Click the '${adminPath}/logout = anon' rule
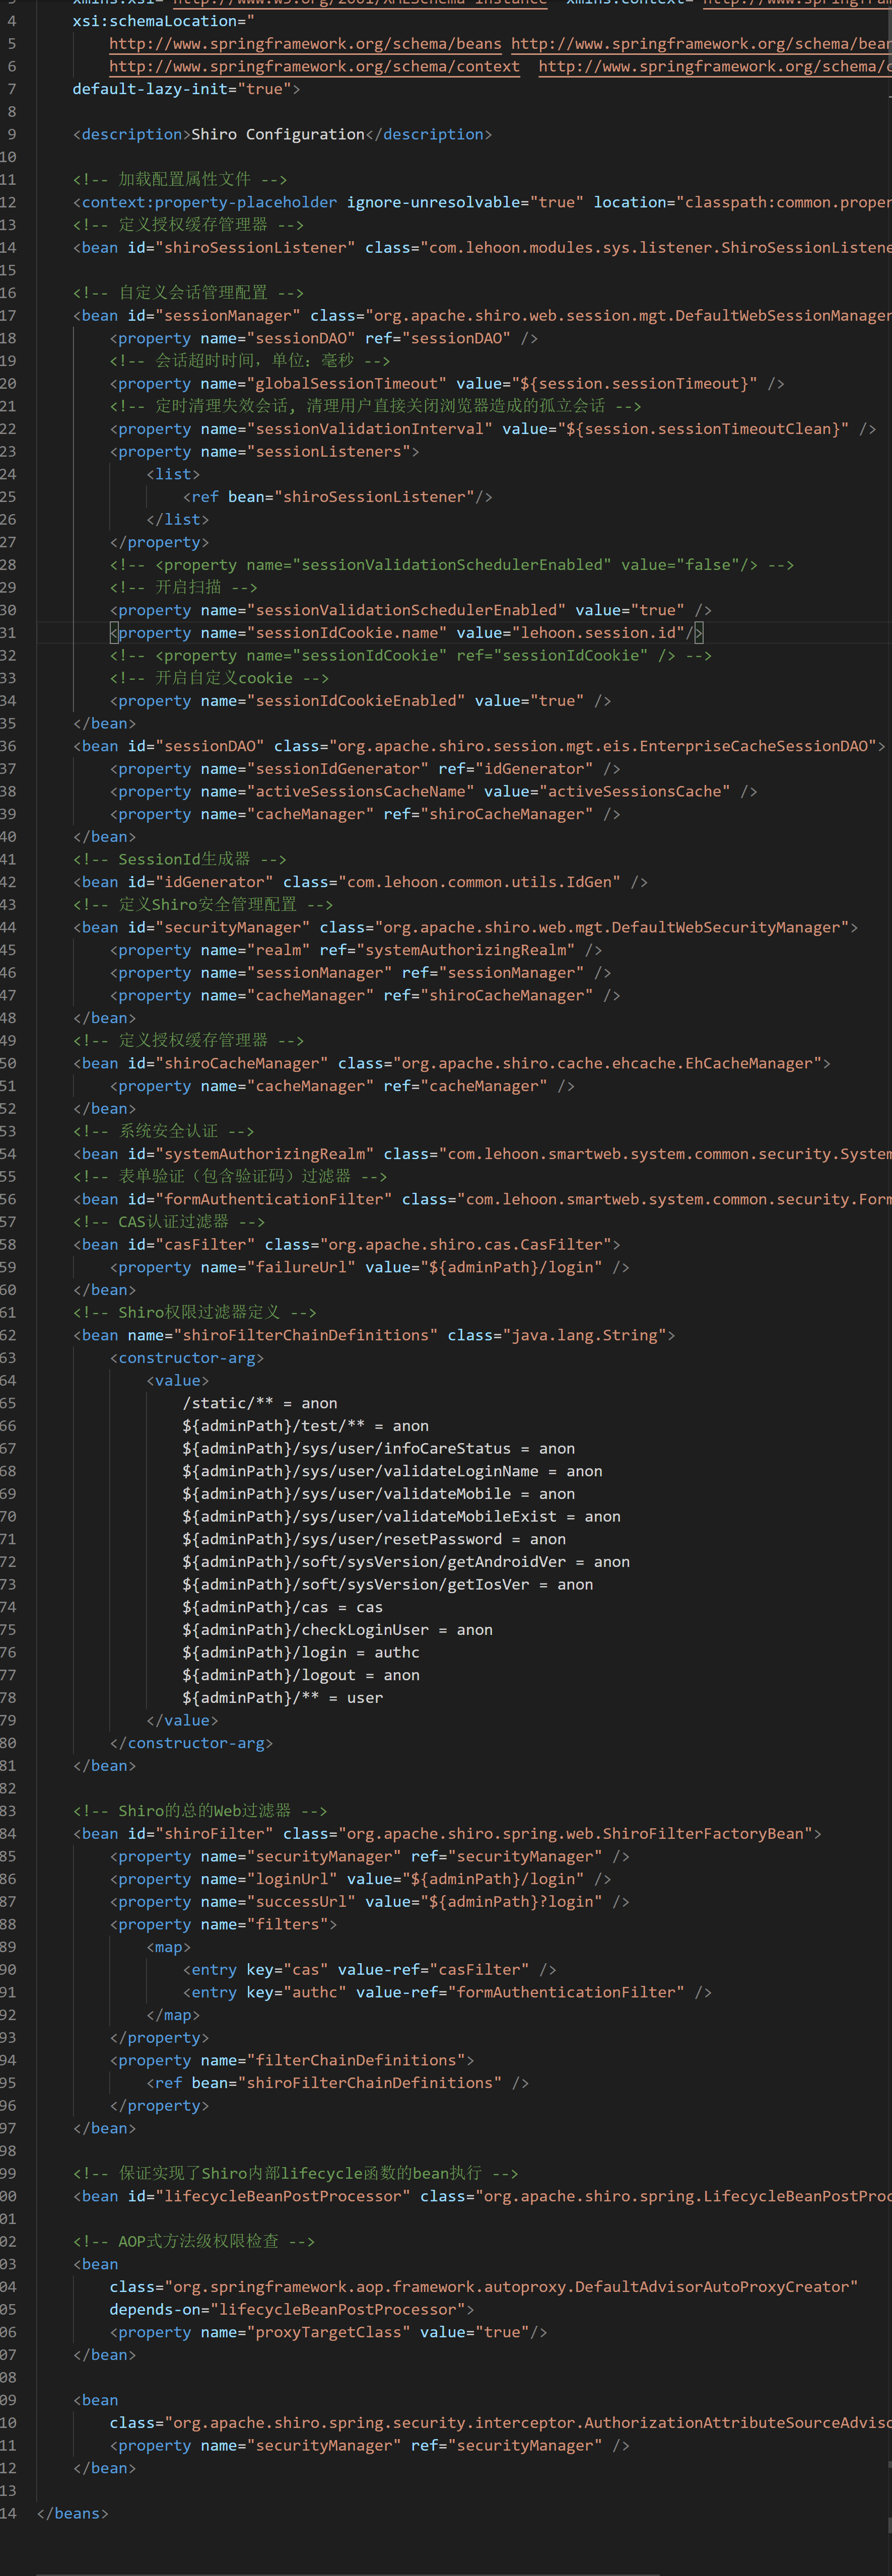The image size is (892, 2576). pos(301,1676)
